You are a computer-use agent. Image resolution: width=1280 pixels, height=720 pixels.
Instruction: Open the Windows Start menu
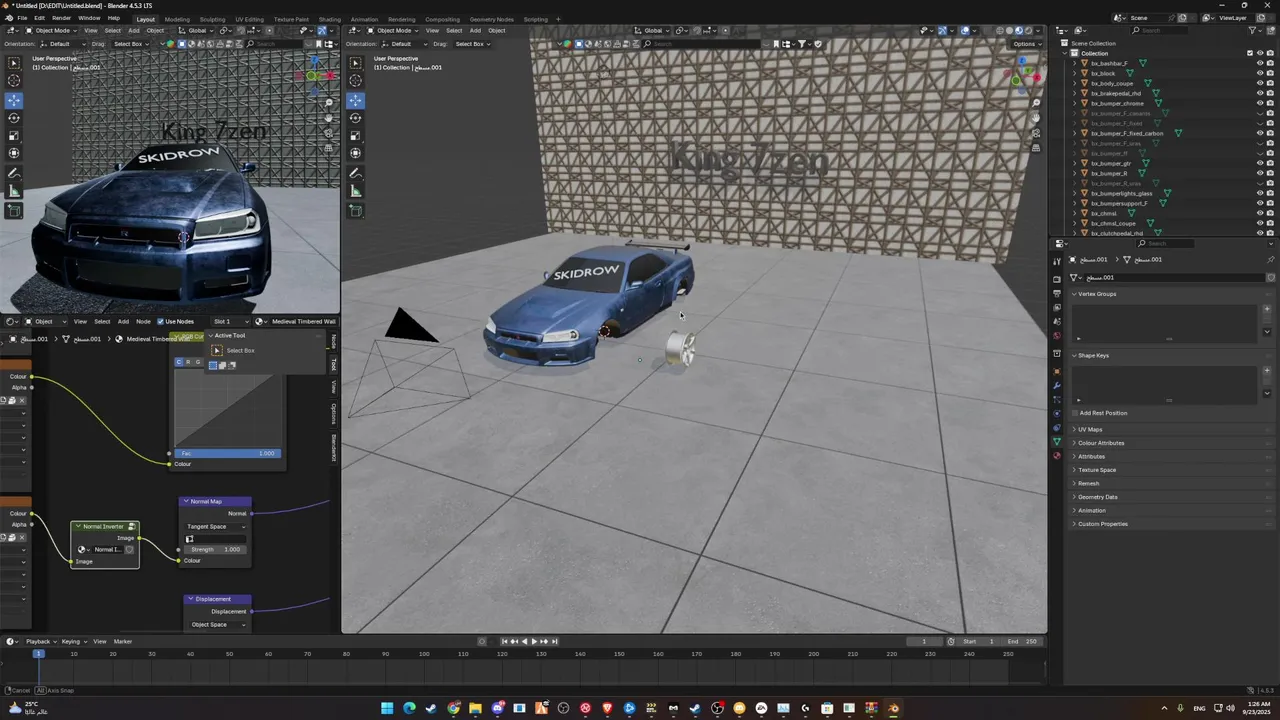(387, 708)
